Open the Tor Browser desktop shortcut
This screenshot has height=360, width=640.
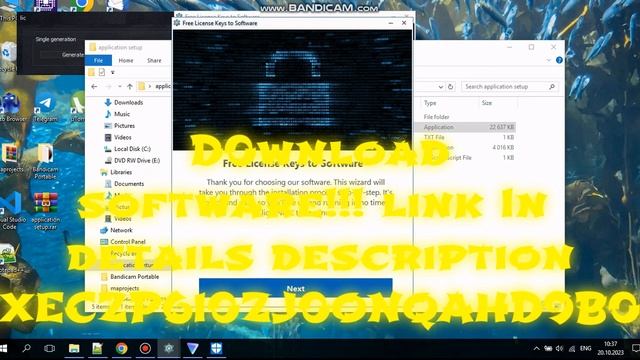pyautogui.click(x=11, y=108)
